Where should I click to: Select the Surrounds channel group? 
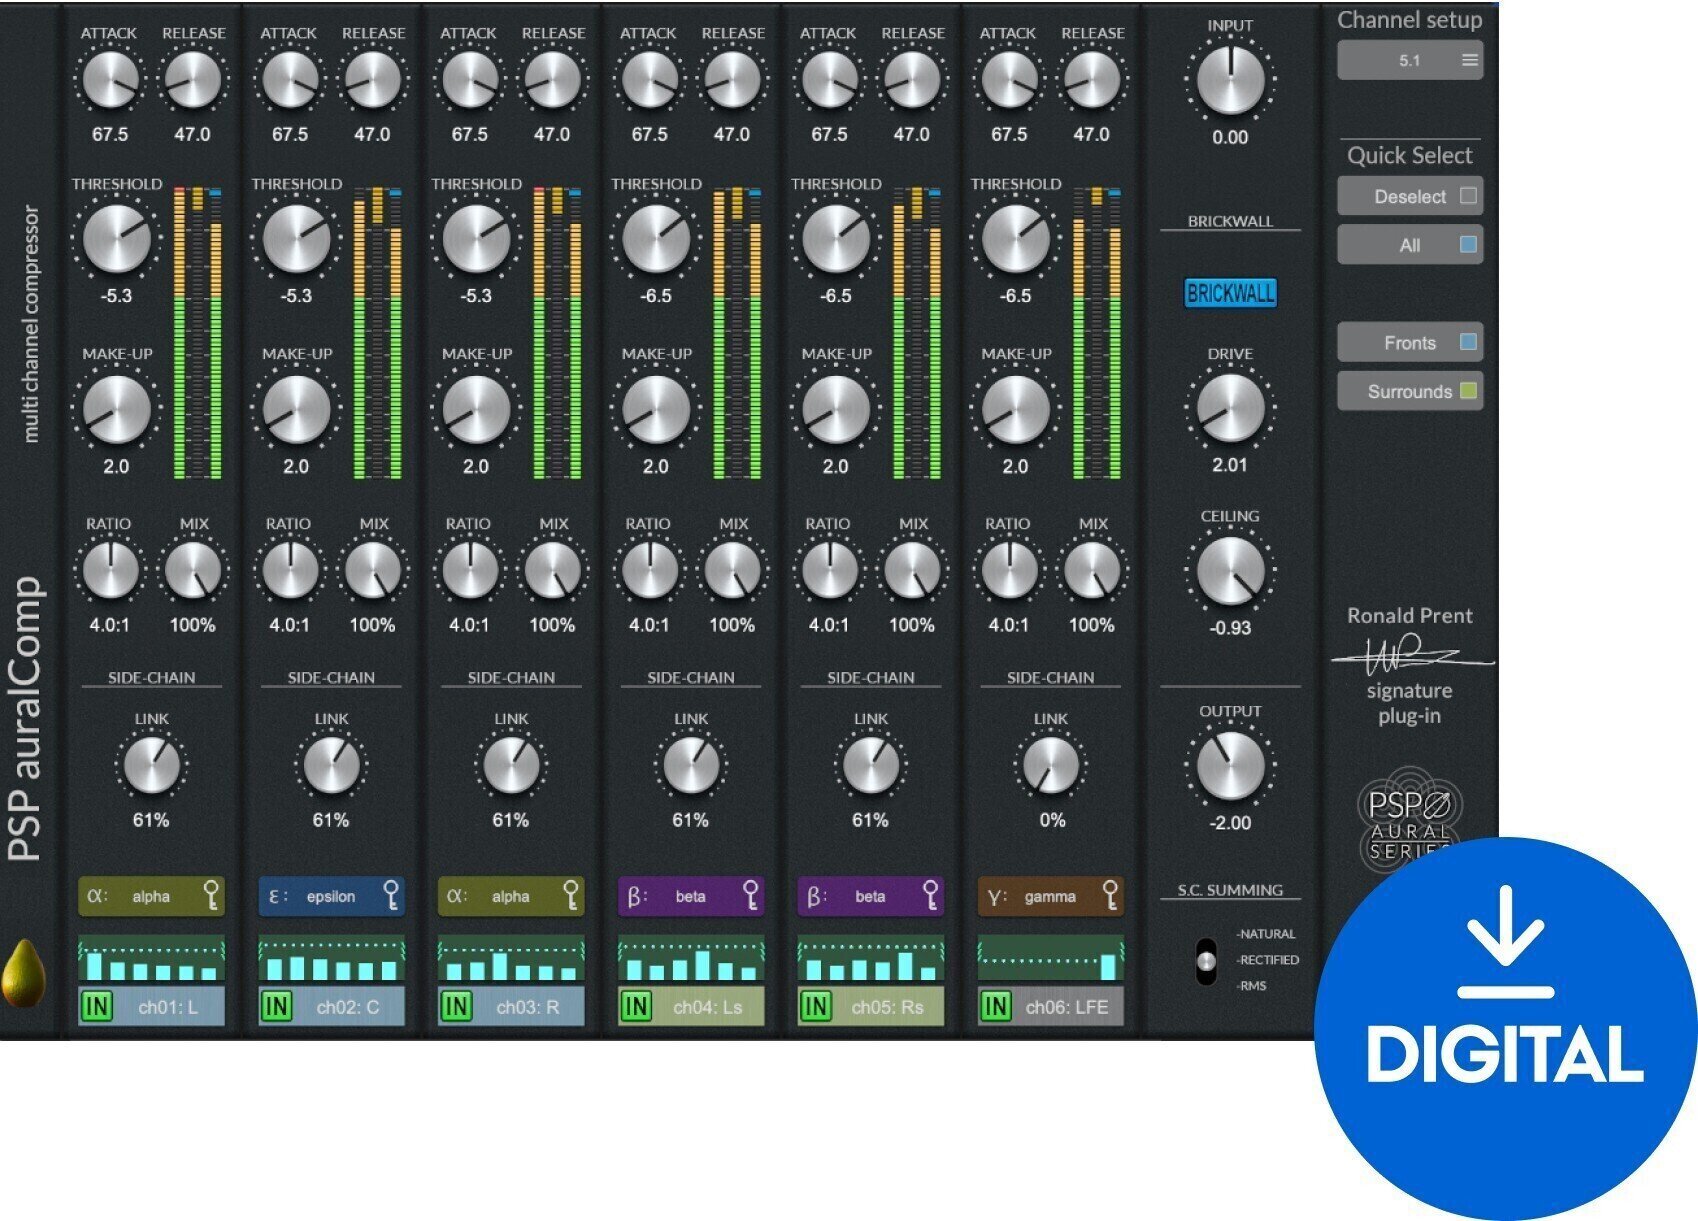(x=1410, y=391)
